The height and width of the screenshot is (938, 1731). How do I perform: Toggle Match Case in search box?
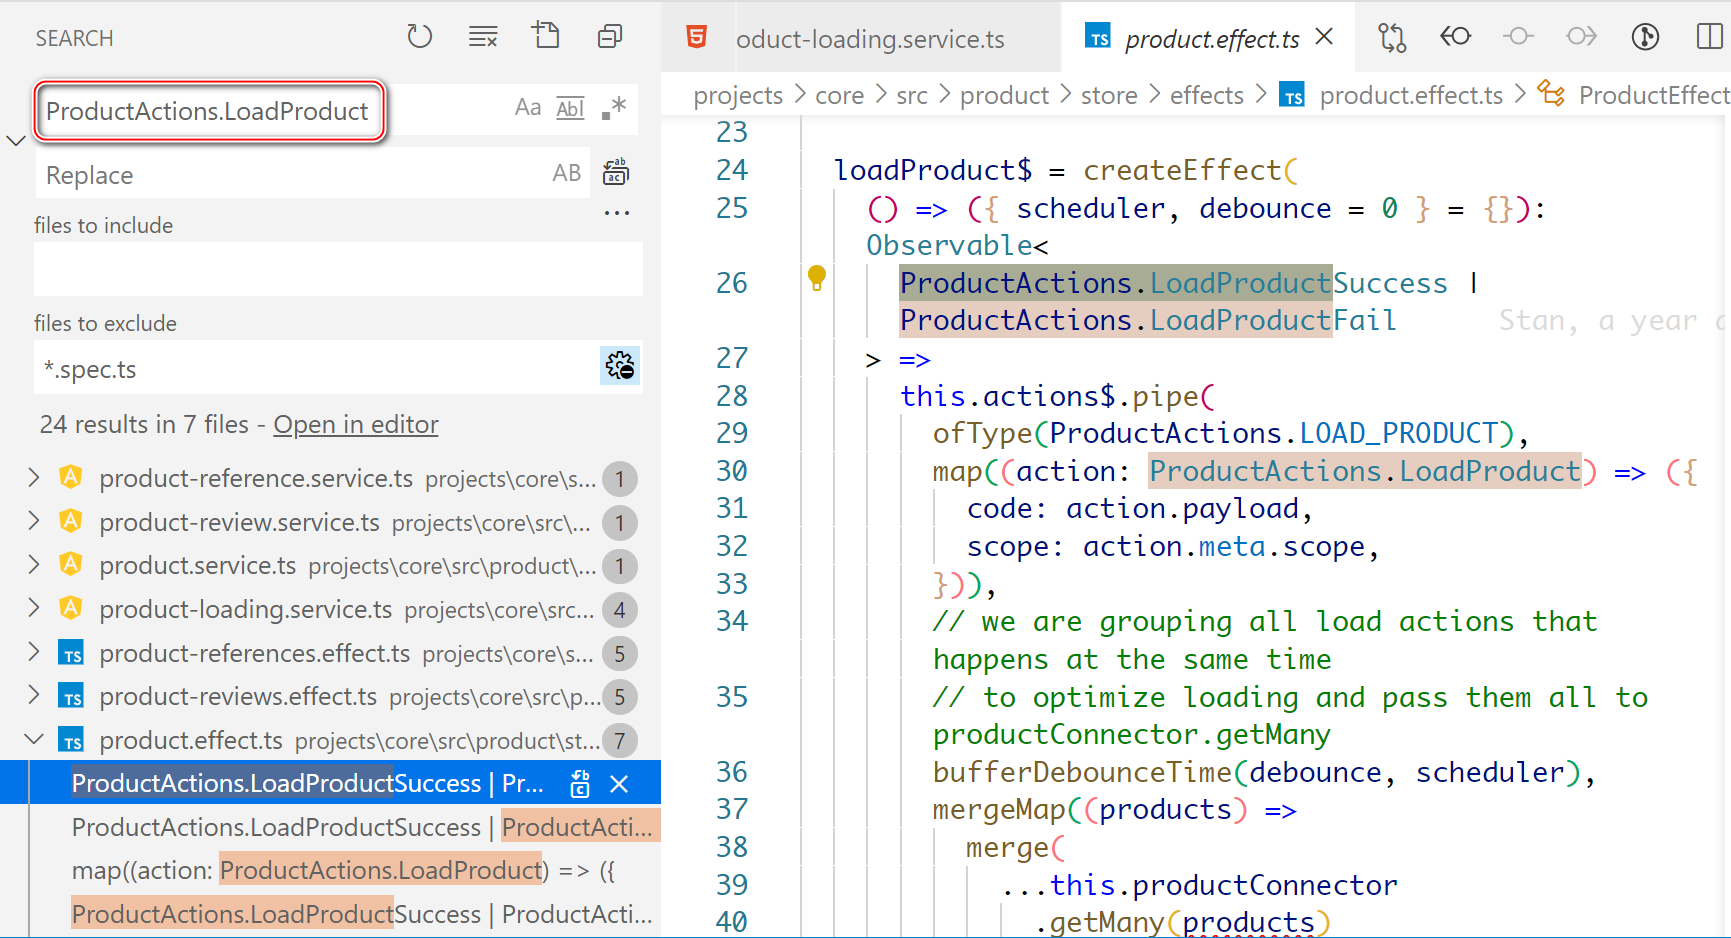528,108
